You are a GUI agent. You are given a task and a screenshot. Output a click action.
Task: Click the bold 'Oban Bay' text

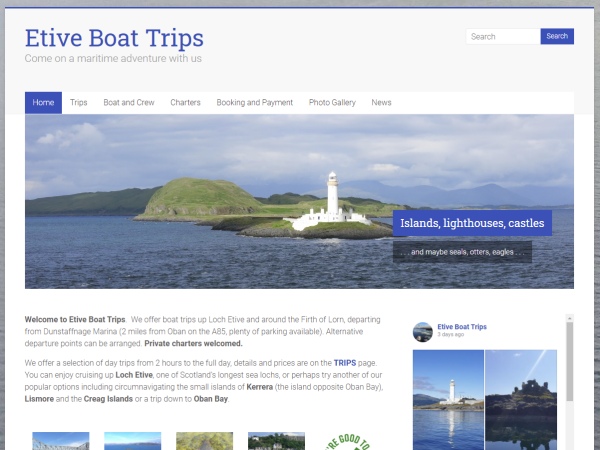(x=210, y=399)
